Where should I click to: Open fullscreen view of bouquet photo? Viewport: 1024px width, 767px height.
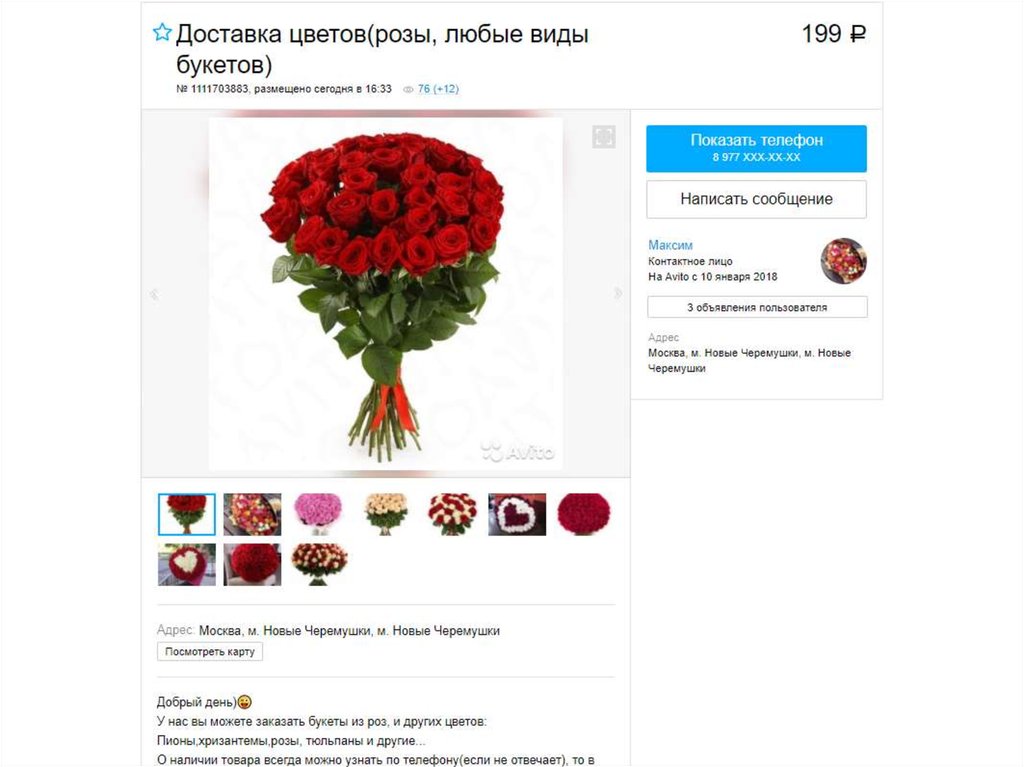603,137
